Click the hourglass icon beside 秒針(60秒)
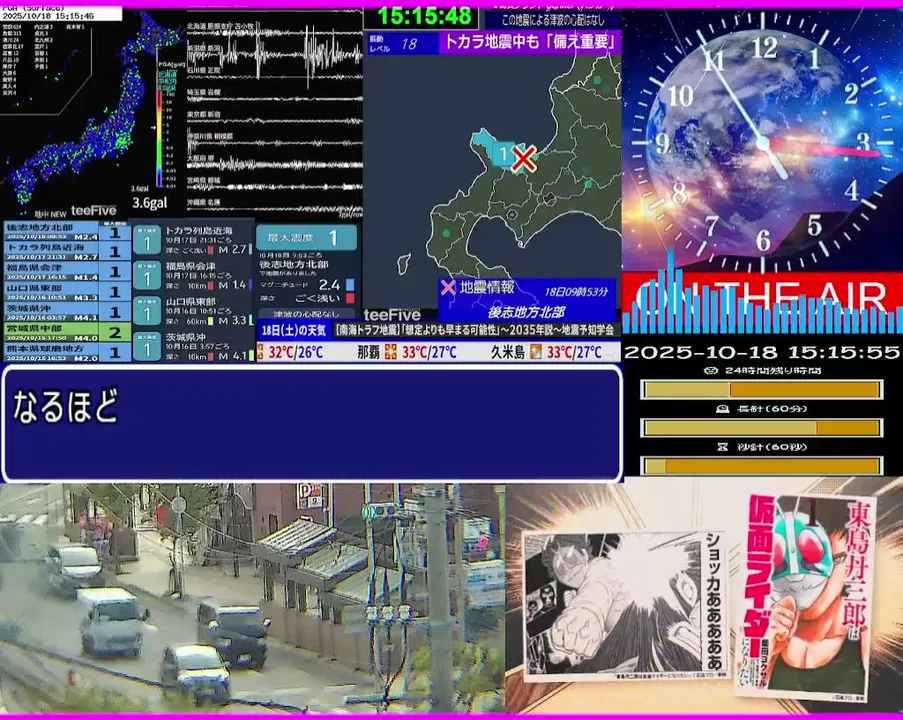903x720 pixels. tap(723, 447)
